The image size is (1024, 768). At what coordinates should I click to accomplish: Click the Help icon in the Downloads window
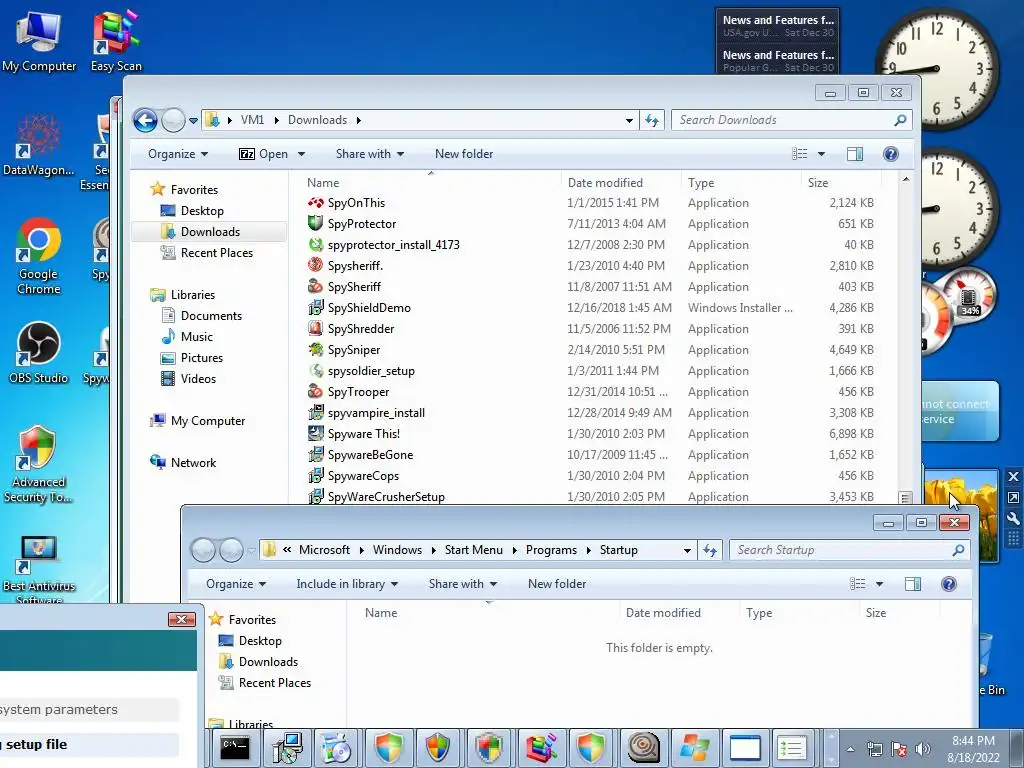click(890, 153)
